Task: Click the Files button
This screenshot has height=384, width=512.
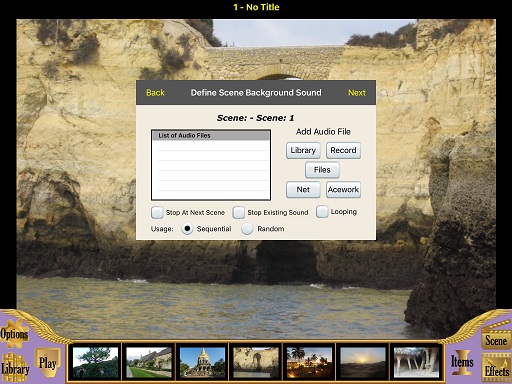Action: [x=322, y=170]
